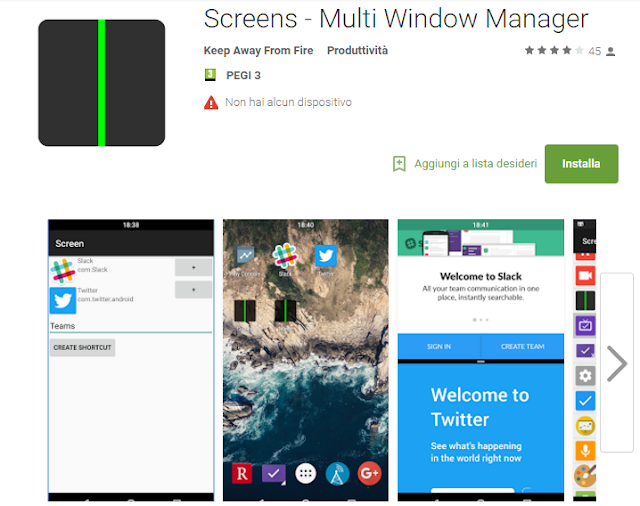The width and height of the screenshot is (640, 506).
Task: Click the rating count 45
Action: pos(595,51)
